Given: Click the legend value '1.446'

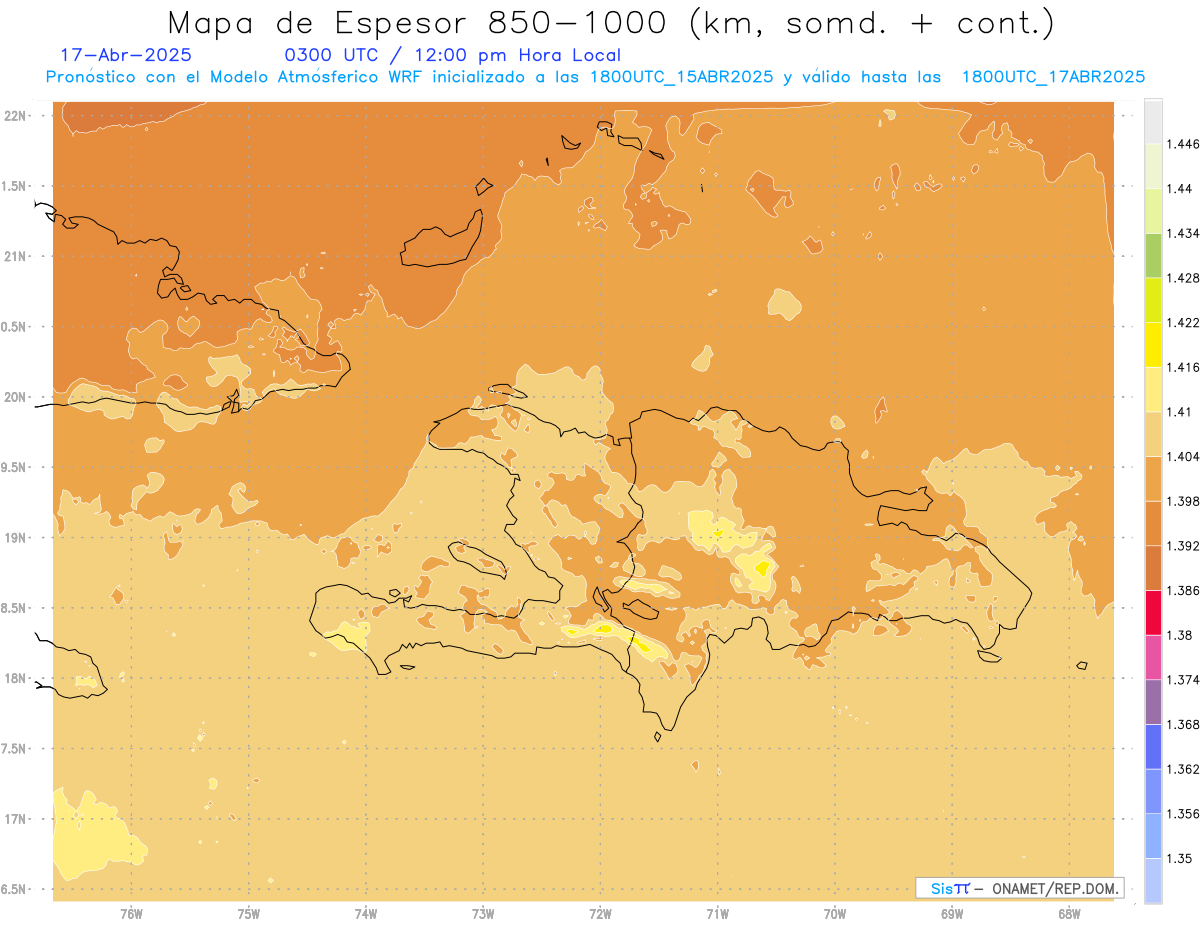Looking at the screenshot, I should [1182, 144].
